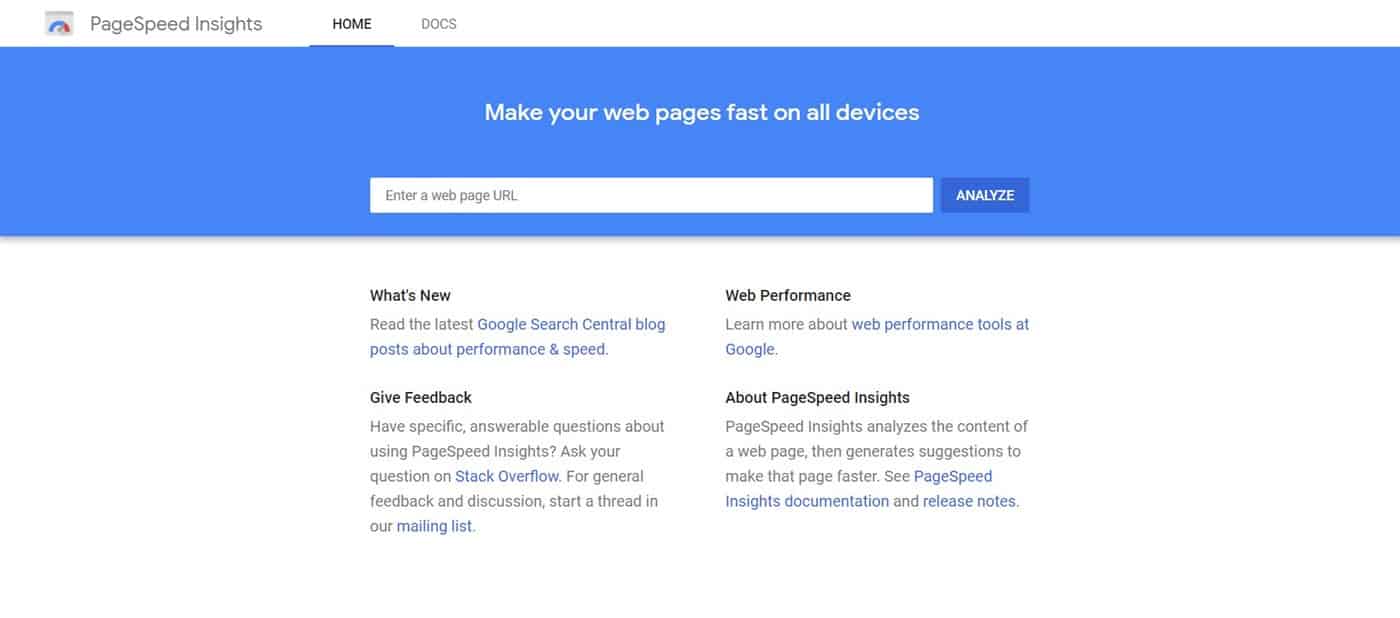
Task: Click the Give Feedback section heading
Action: 420,397
